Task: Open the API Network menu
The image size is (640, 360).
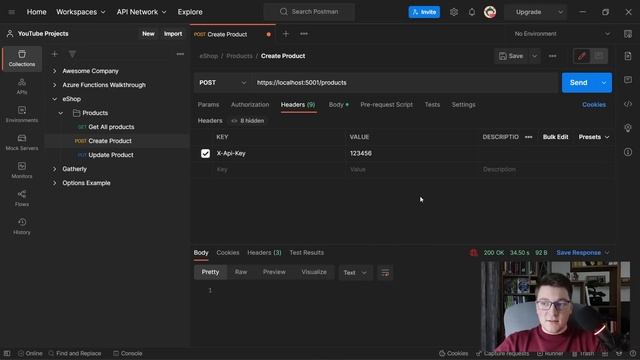Action: 141,12
